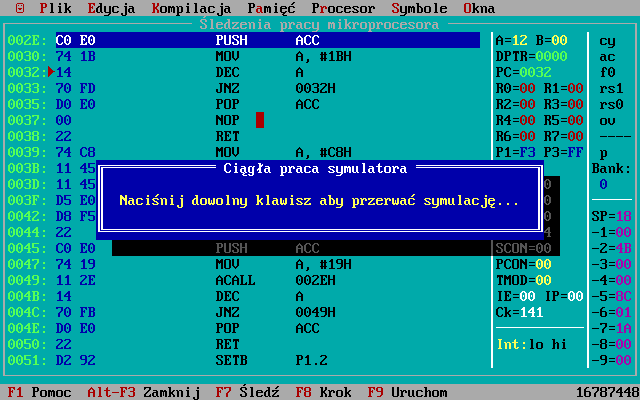The image size is (640, 400).
Task: Toggle the rs1 register bank flag
Action: (x=611, y=88)
